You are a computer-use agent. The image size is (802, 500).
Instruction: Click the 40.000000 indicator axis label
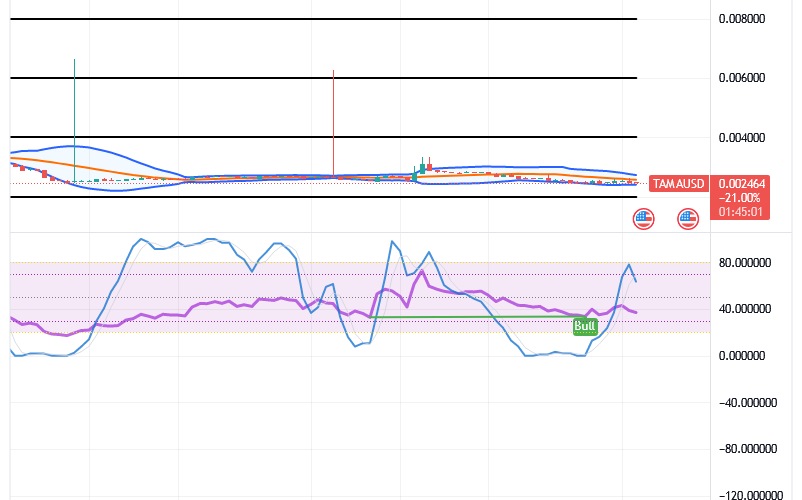(745, 309)
